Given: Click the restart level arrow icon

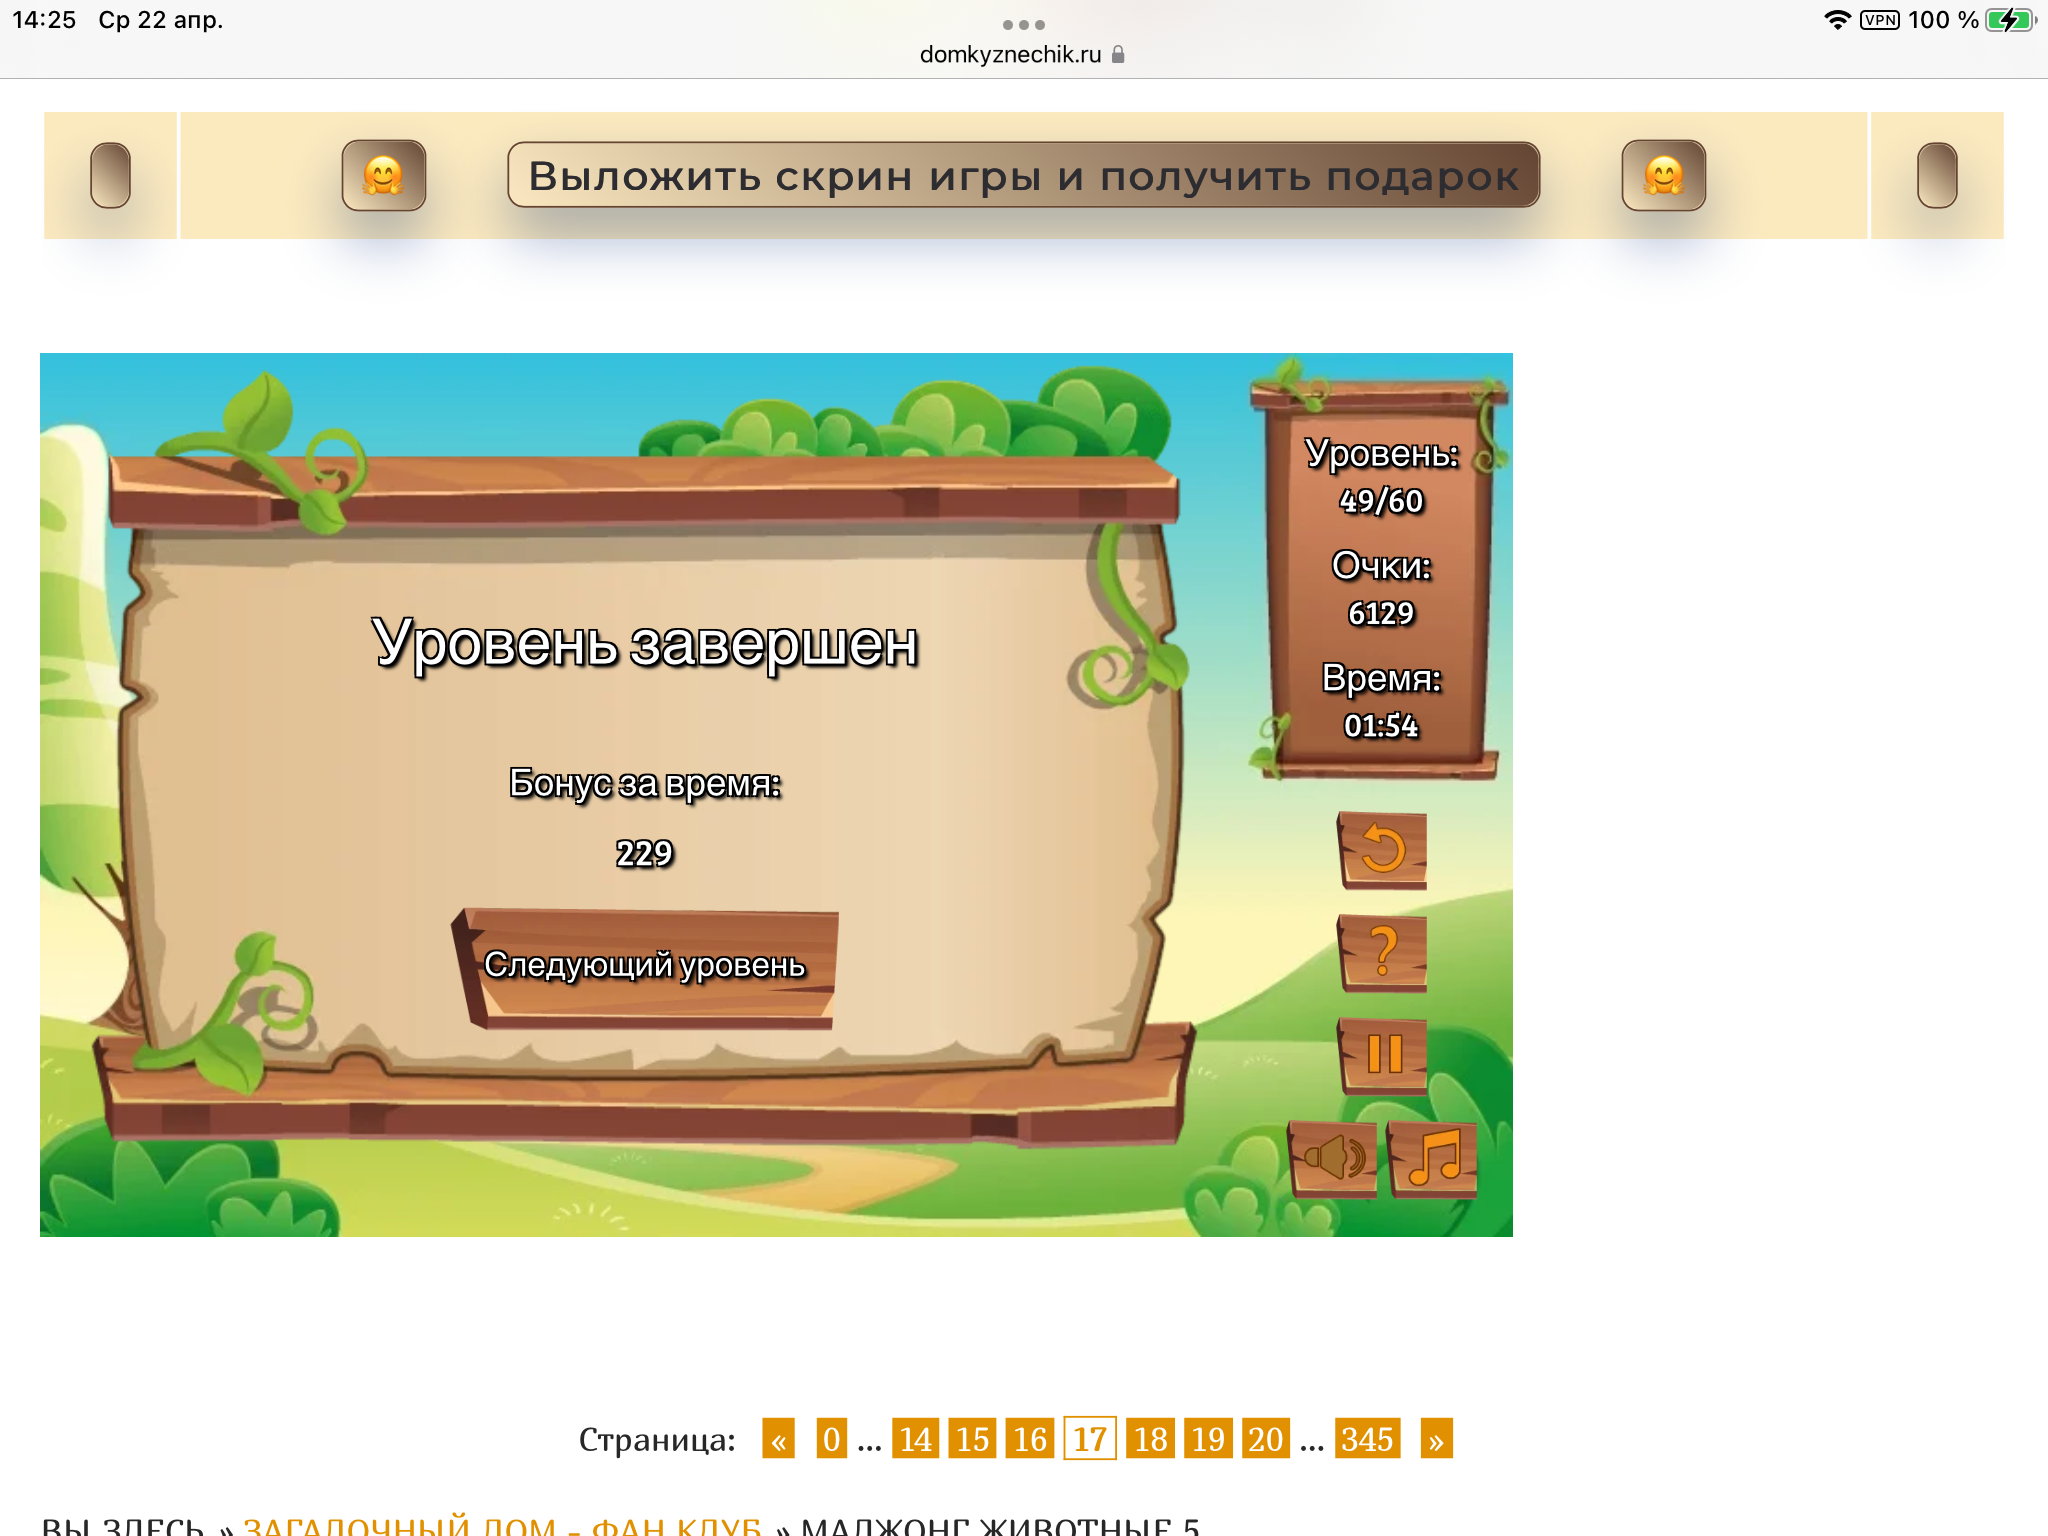Looking at the screenshot, I should click(1383, 850).
